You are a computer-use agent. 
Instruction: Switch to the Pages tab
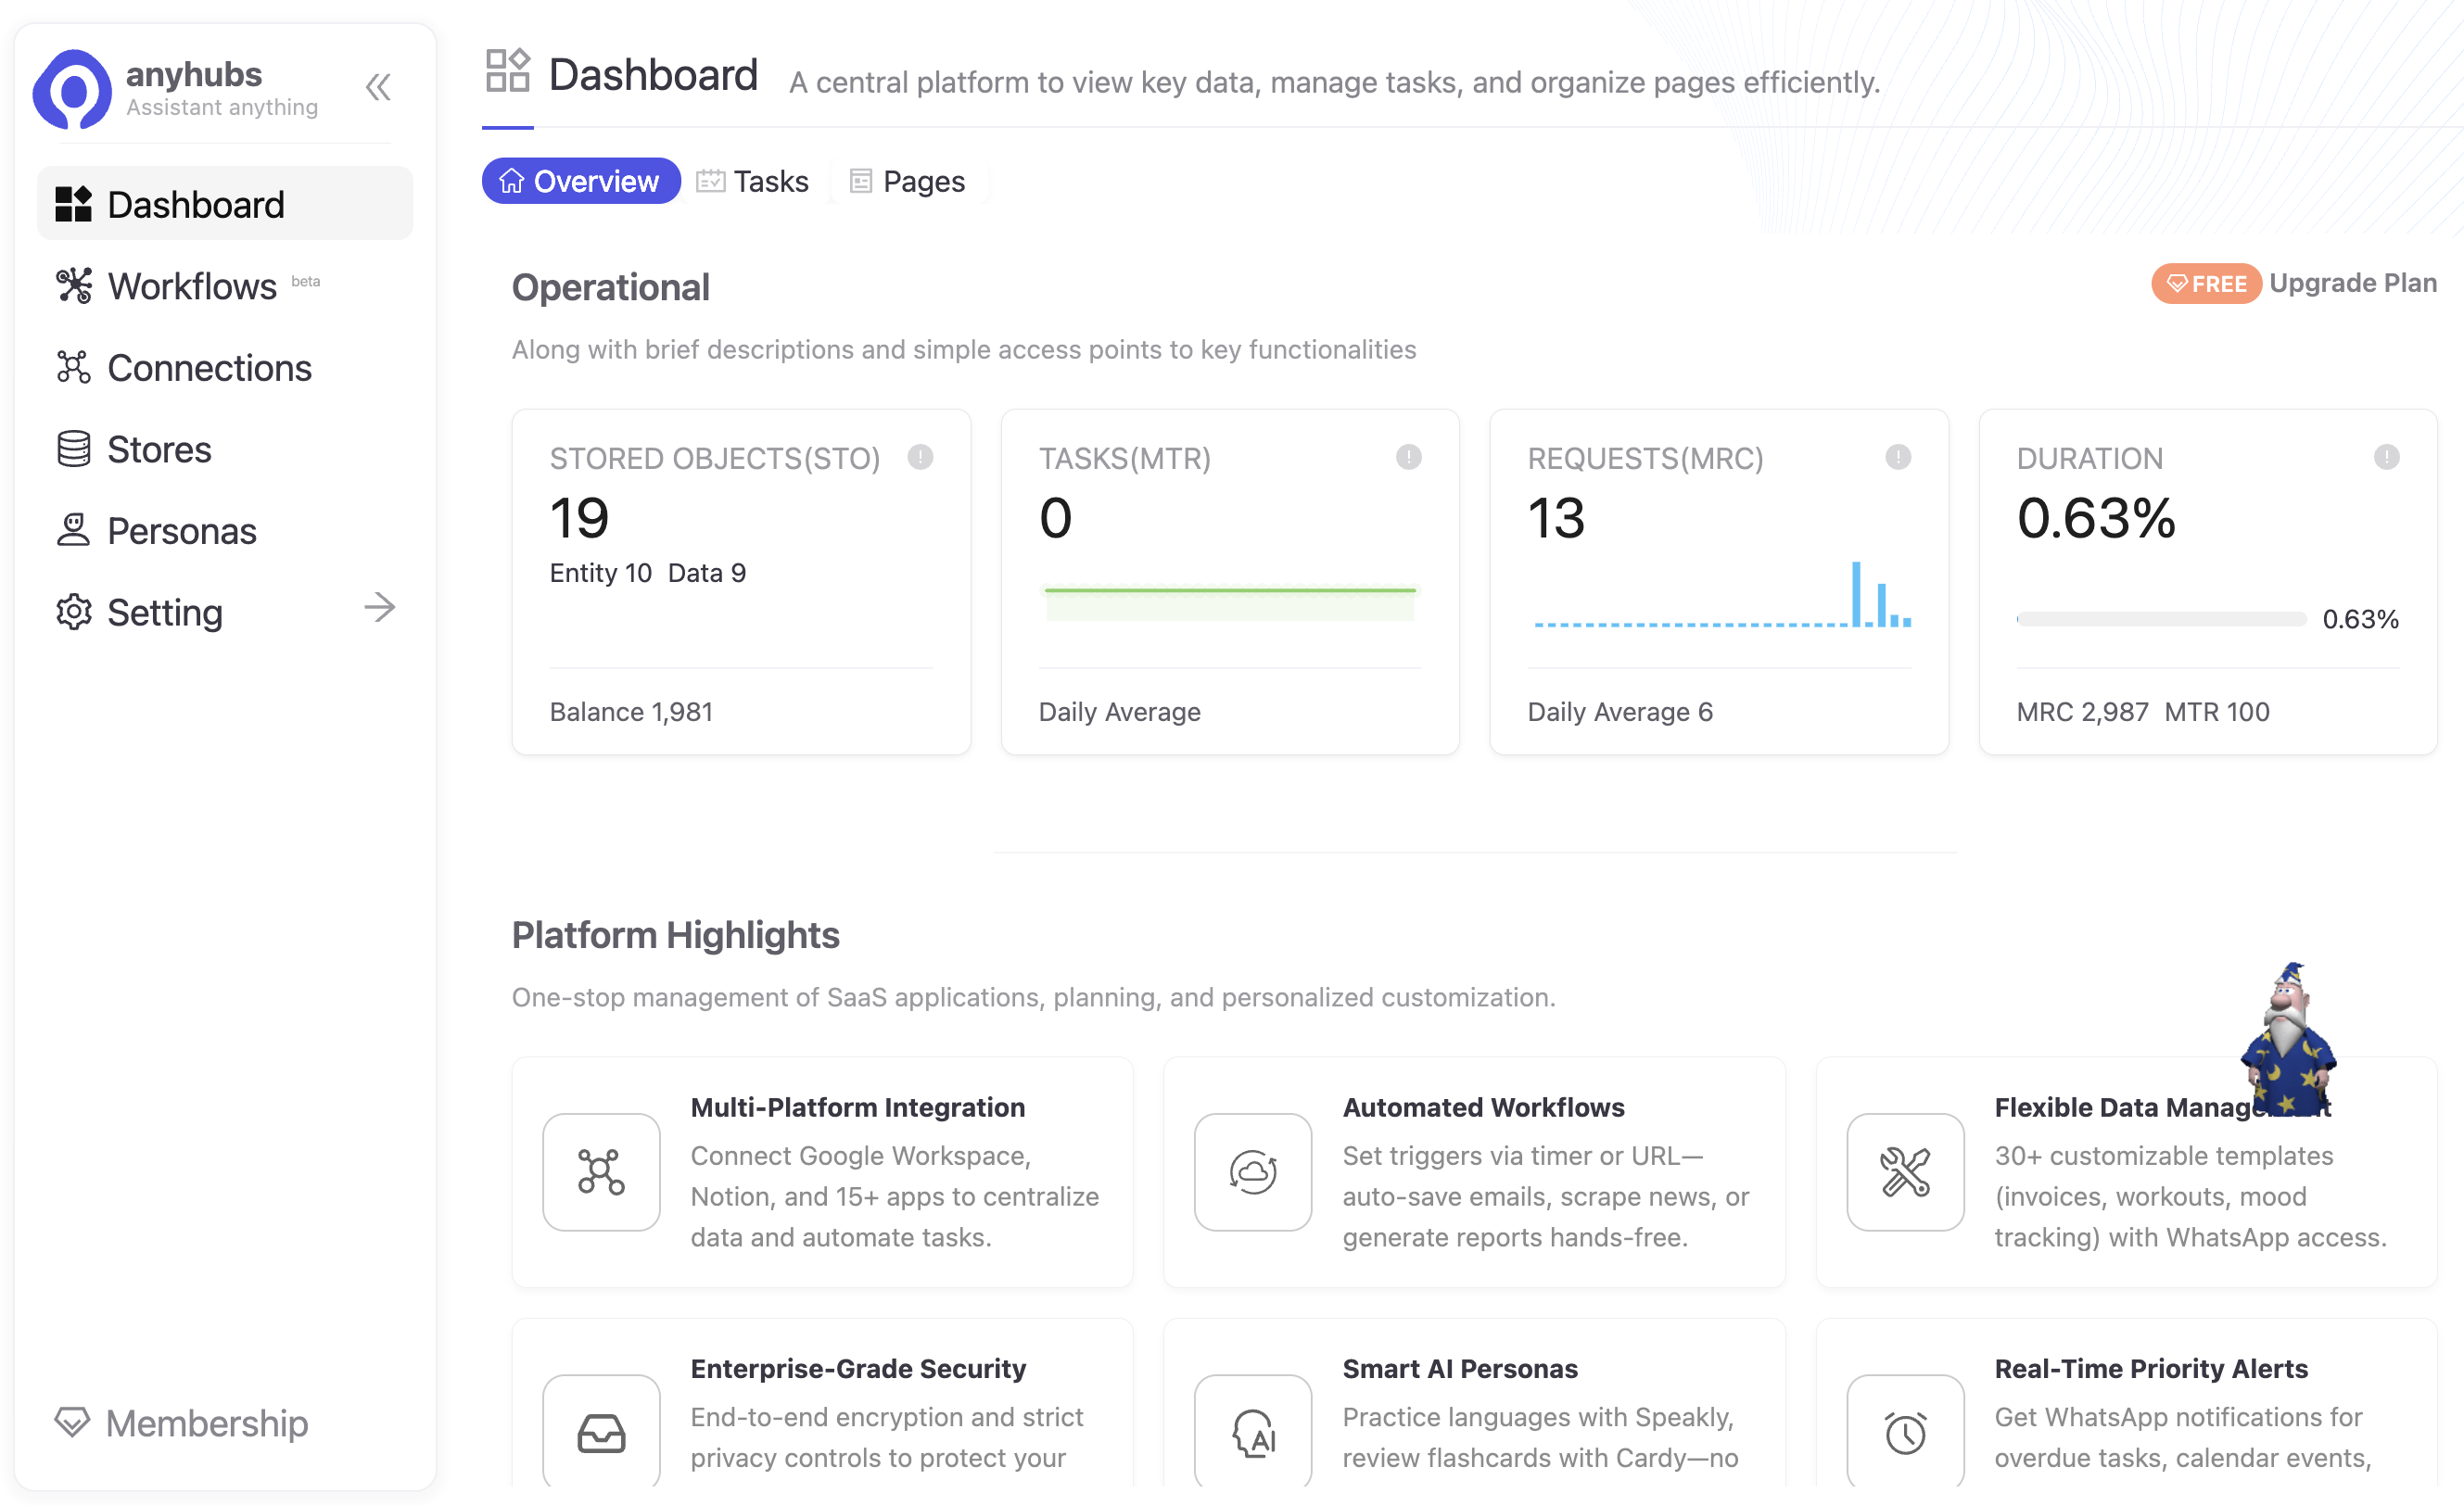click(908, 181)
